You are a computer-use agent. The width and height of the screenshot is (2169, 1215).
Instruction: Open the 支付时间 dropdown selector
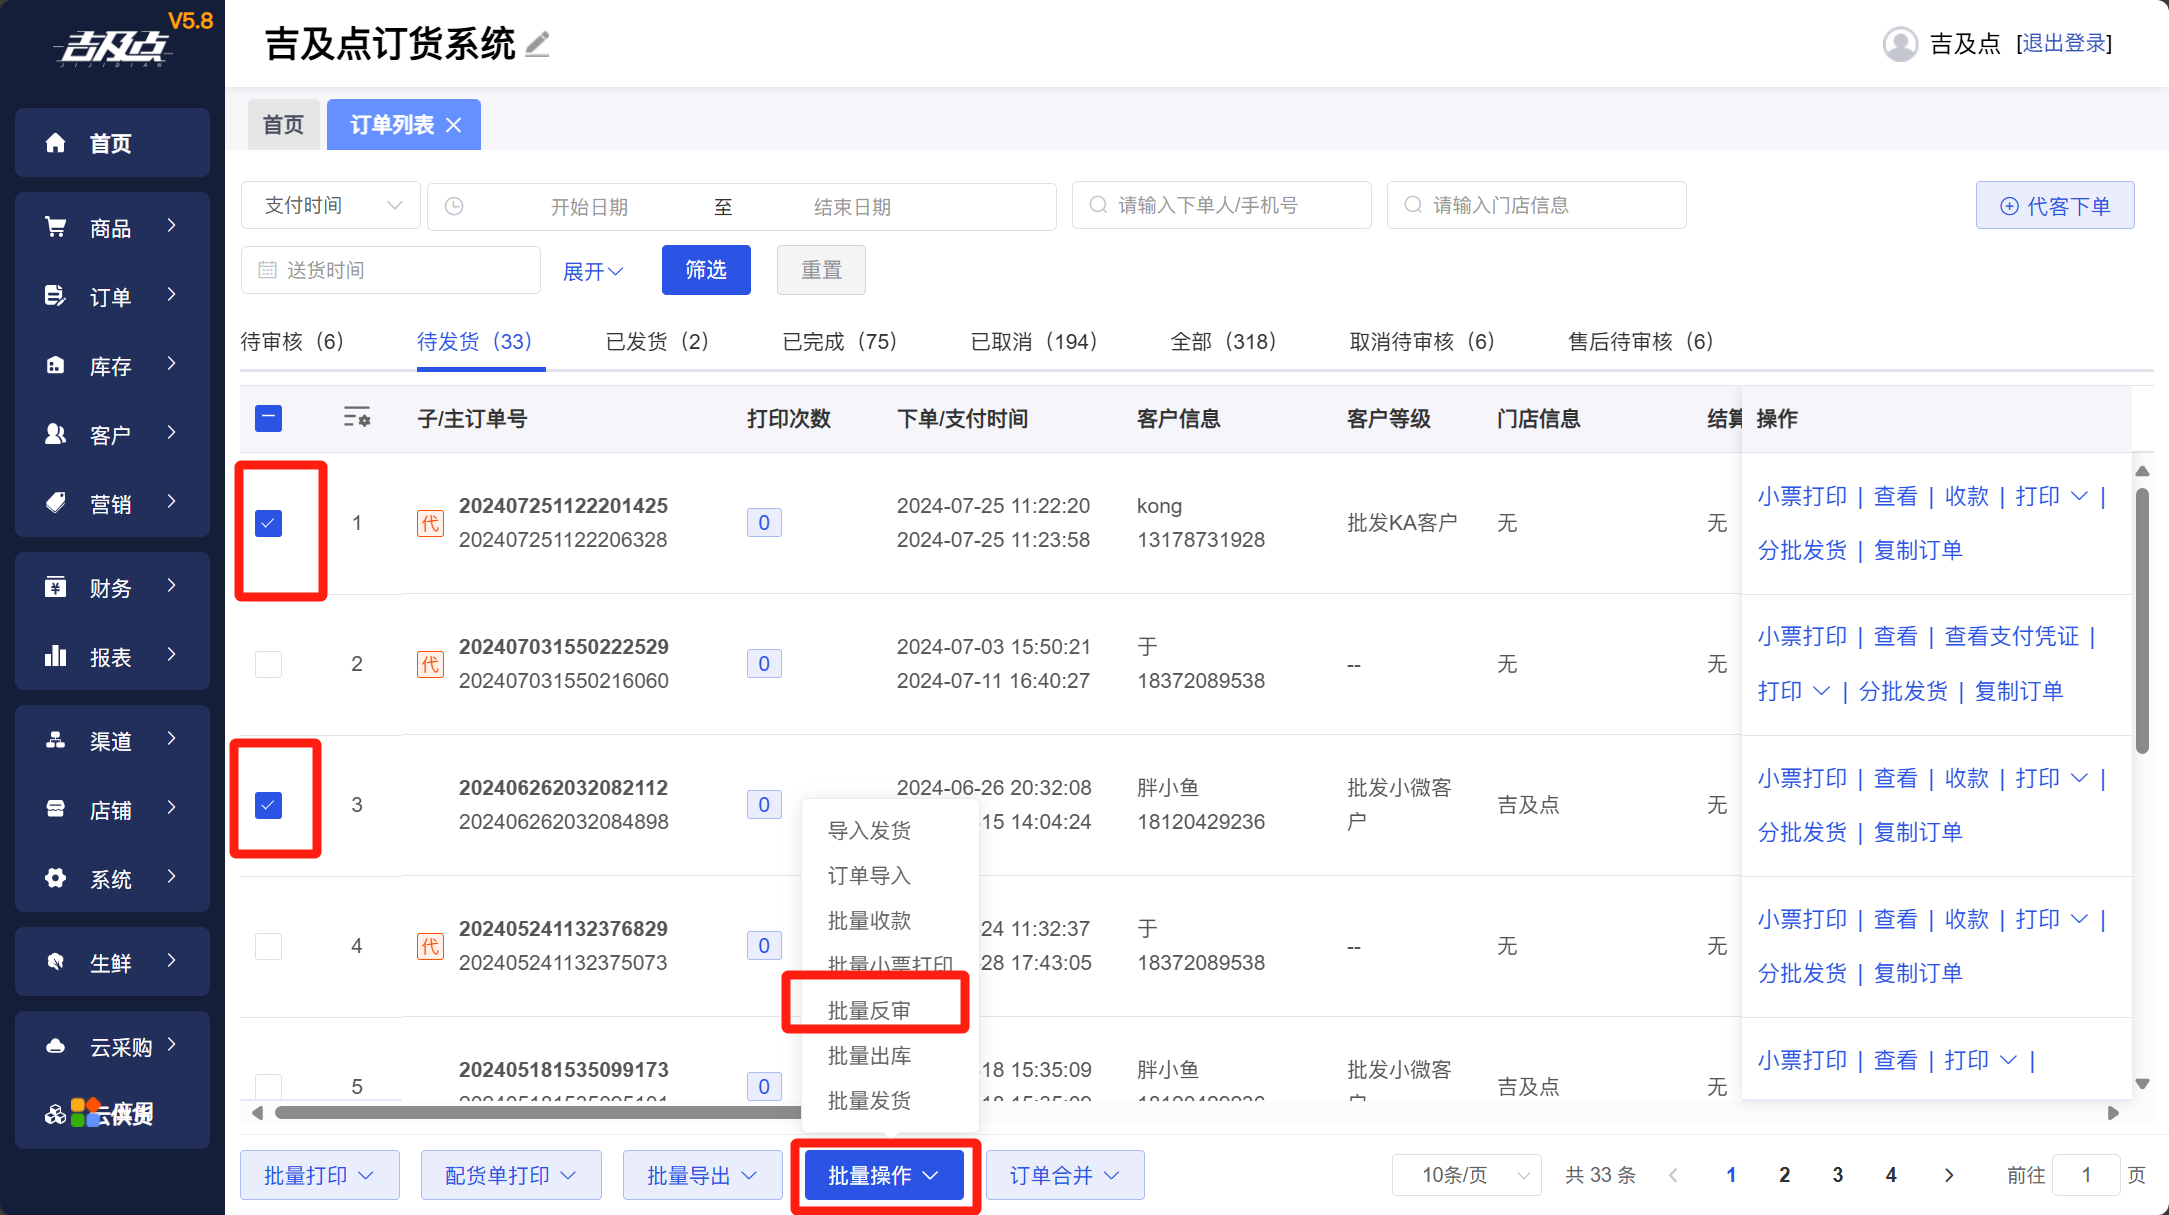tap(331, 206)
